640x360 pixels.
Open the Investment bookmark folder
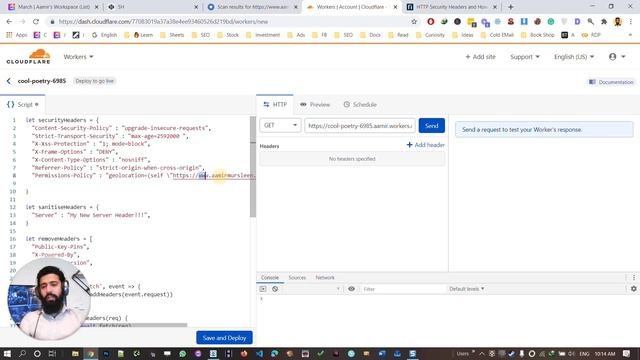tap(263, 35)
